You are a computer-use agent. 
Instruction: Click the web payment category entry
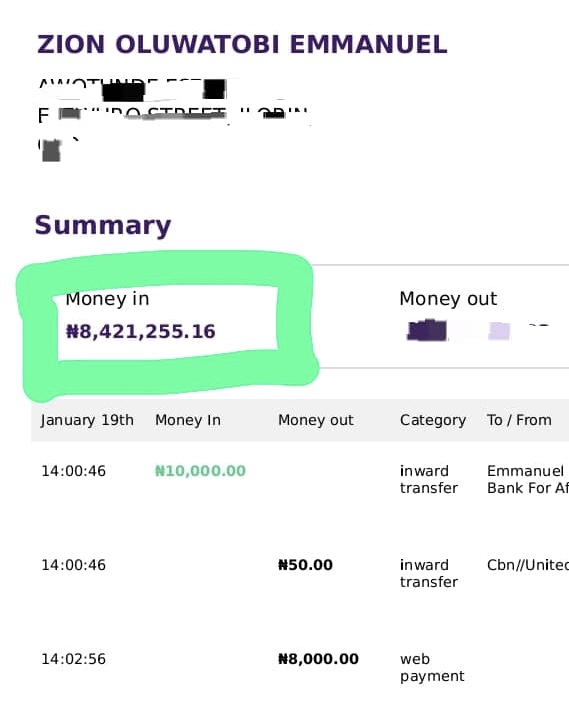(x=432, y=668)
